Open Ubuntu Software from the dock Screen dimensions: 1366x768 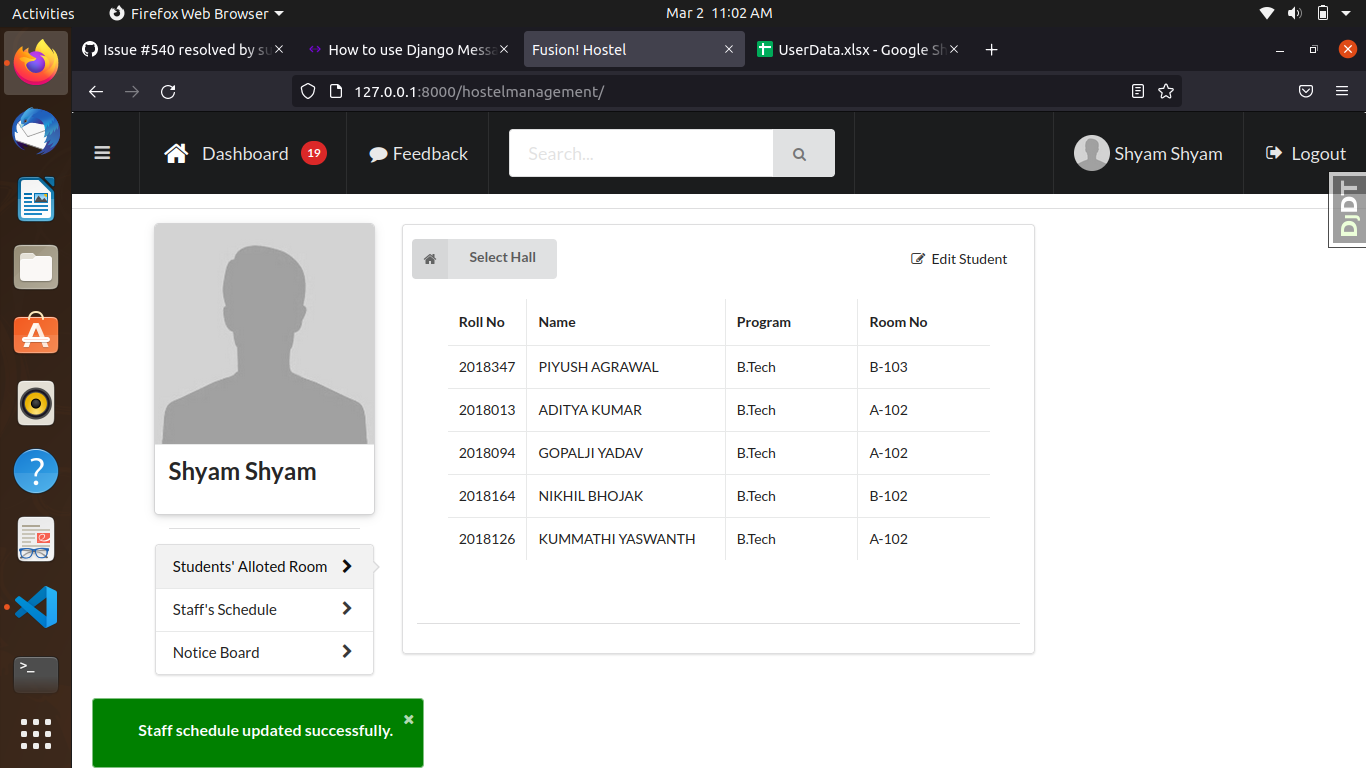pyautogui.click(x=36, y=335)
